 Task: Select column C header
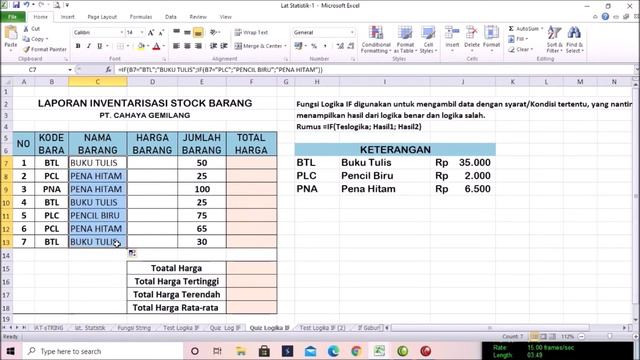point(98,82)
